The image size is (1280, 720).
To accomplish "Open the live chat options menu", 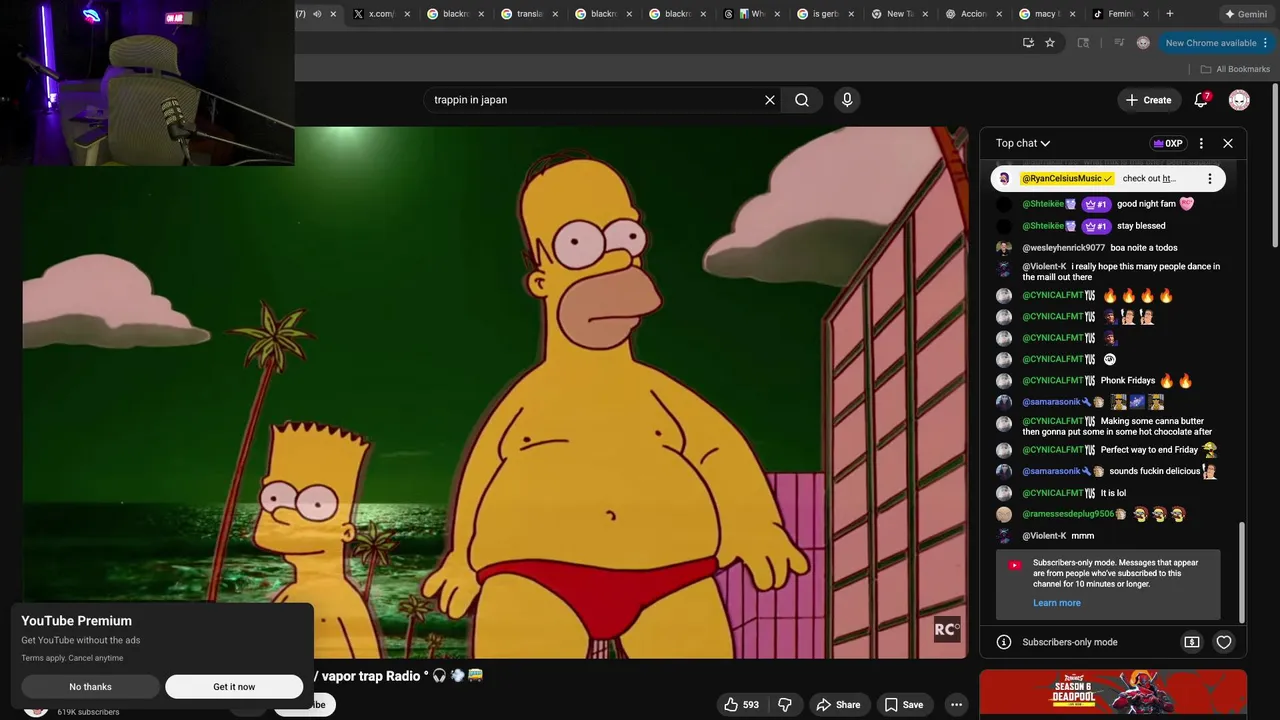I will pos(1201,143).
